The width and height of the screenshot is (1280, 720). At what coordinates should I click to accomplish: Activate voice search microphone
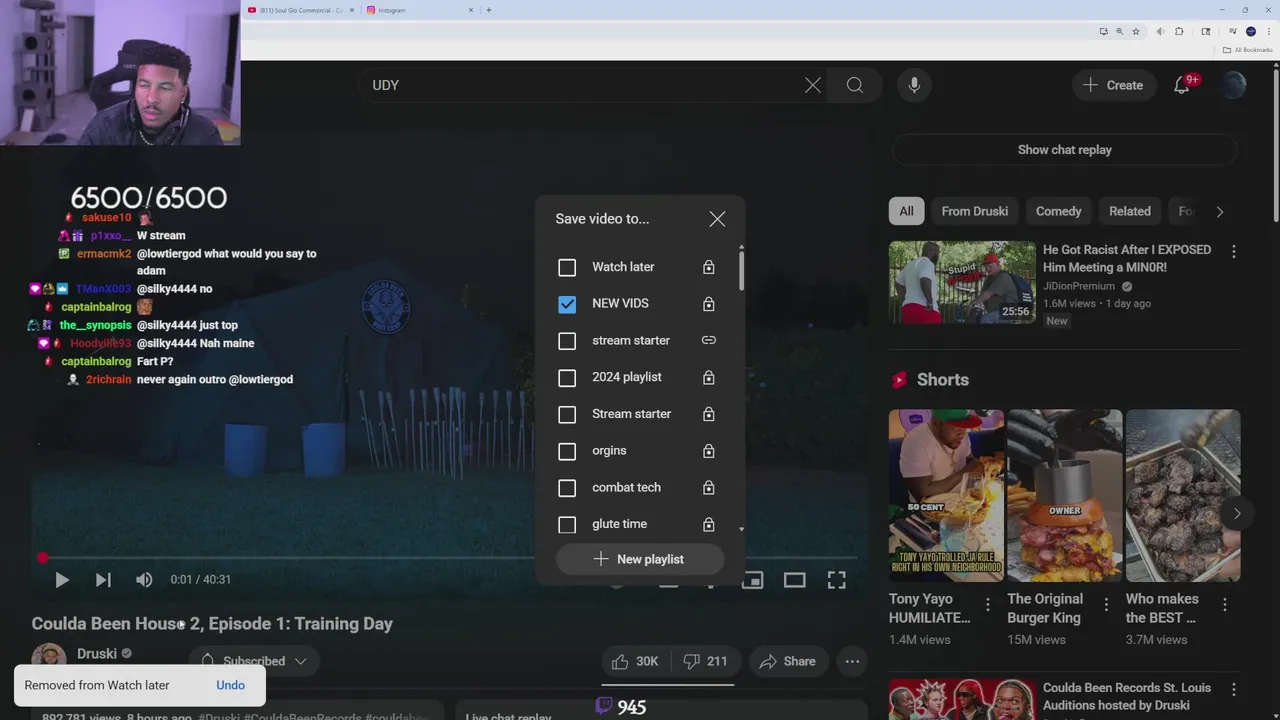point(914,85)
